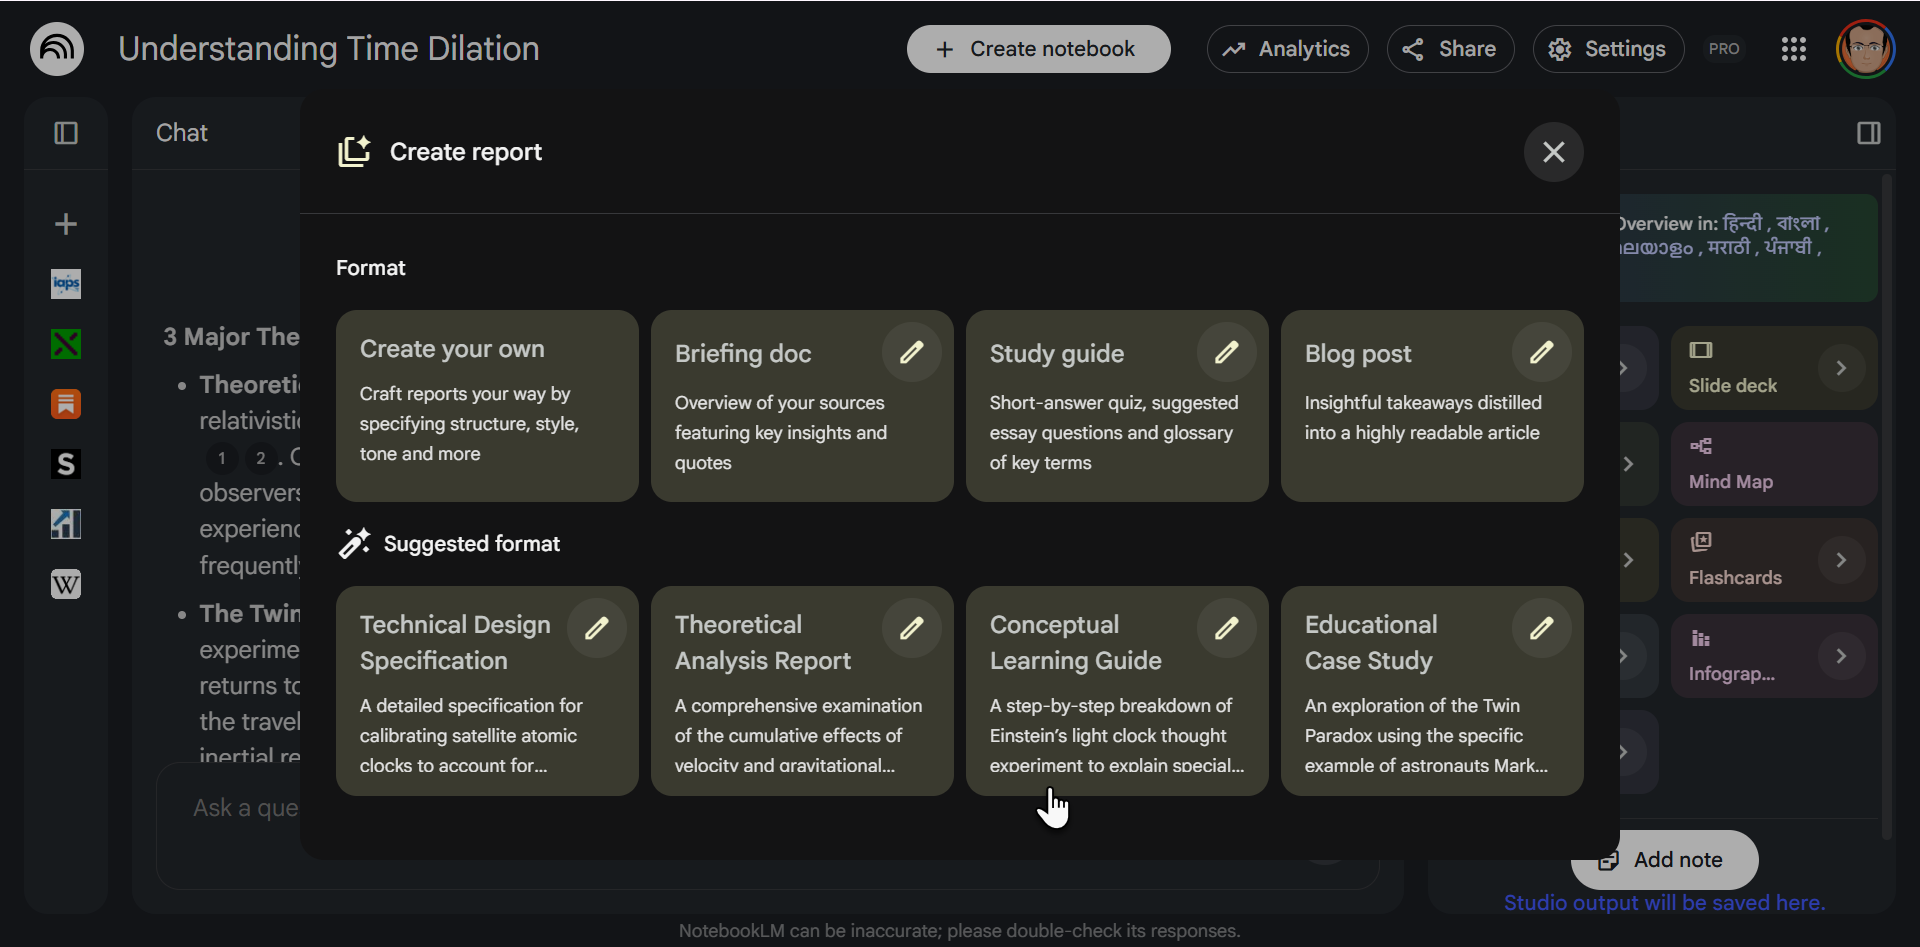The image size is (1920, 947).
Task: Click the Create notebook button
Action: click(x=1038, y=49)
